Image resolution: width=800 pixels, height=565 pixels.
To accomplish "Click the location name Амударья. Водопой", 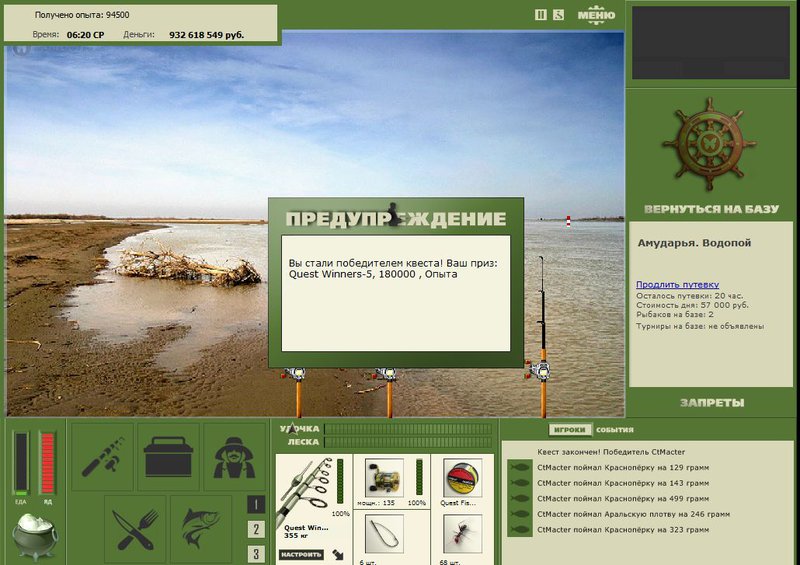I will 694,243.
